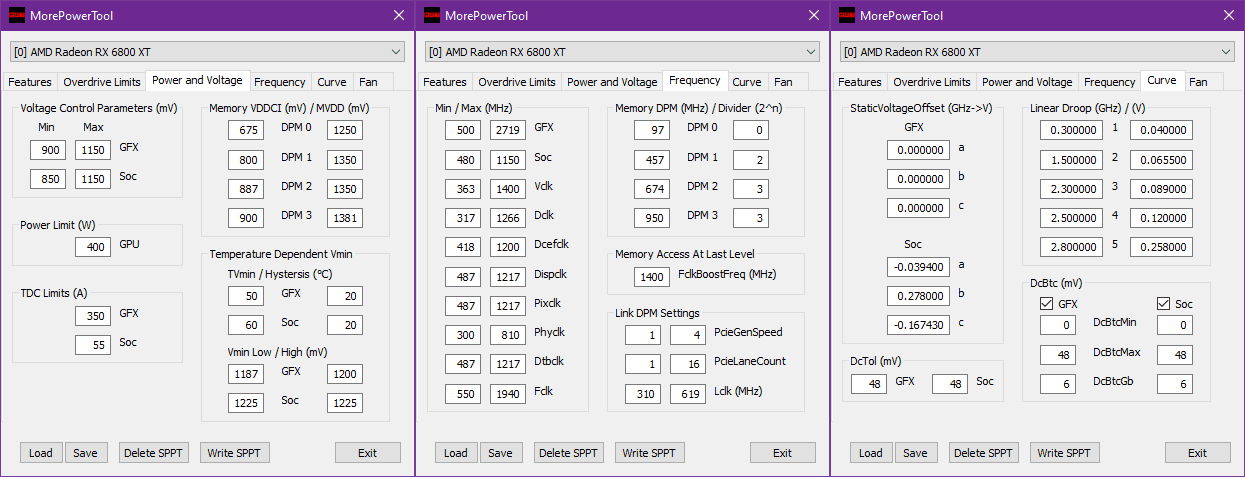
Task: Click Delete SPPT in left window
Action: [154, 453]
